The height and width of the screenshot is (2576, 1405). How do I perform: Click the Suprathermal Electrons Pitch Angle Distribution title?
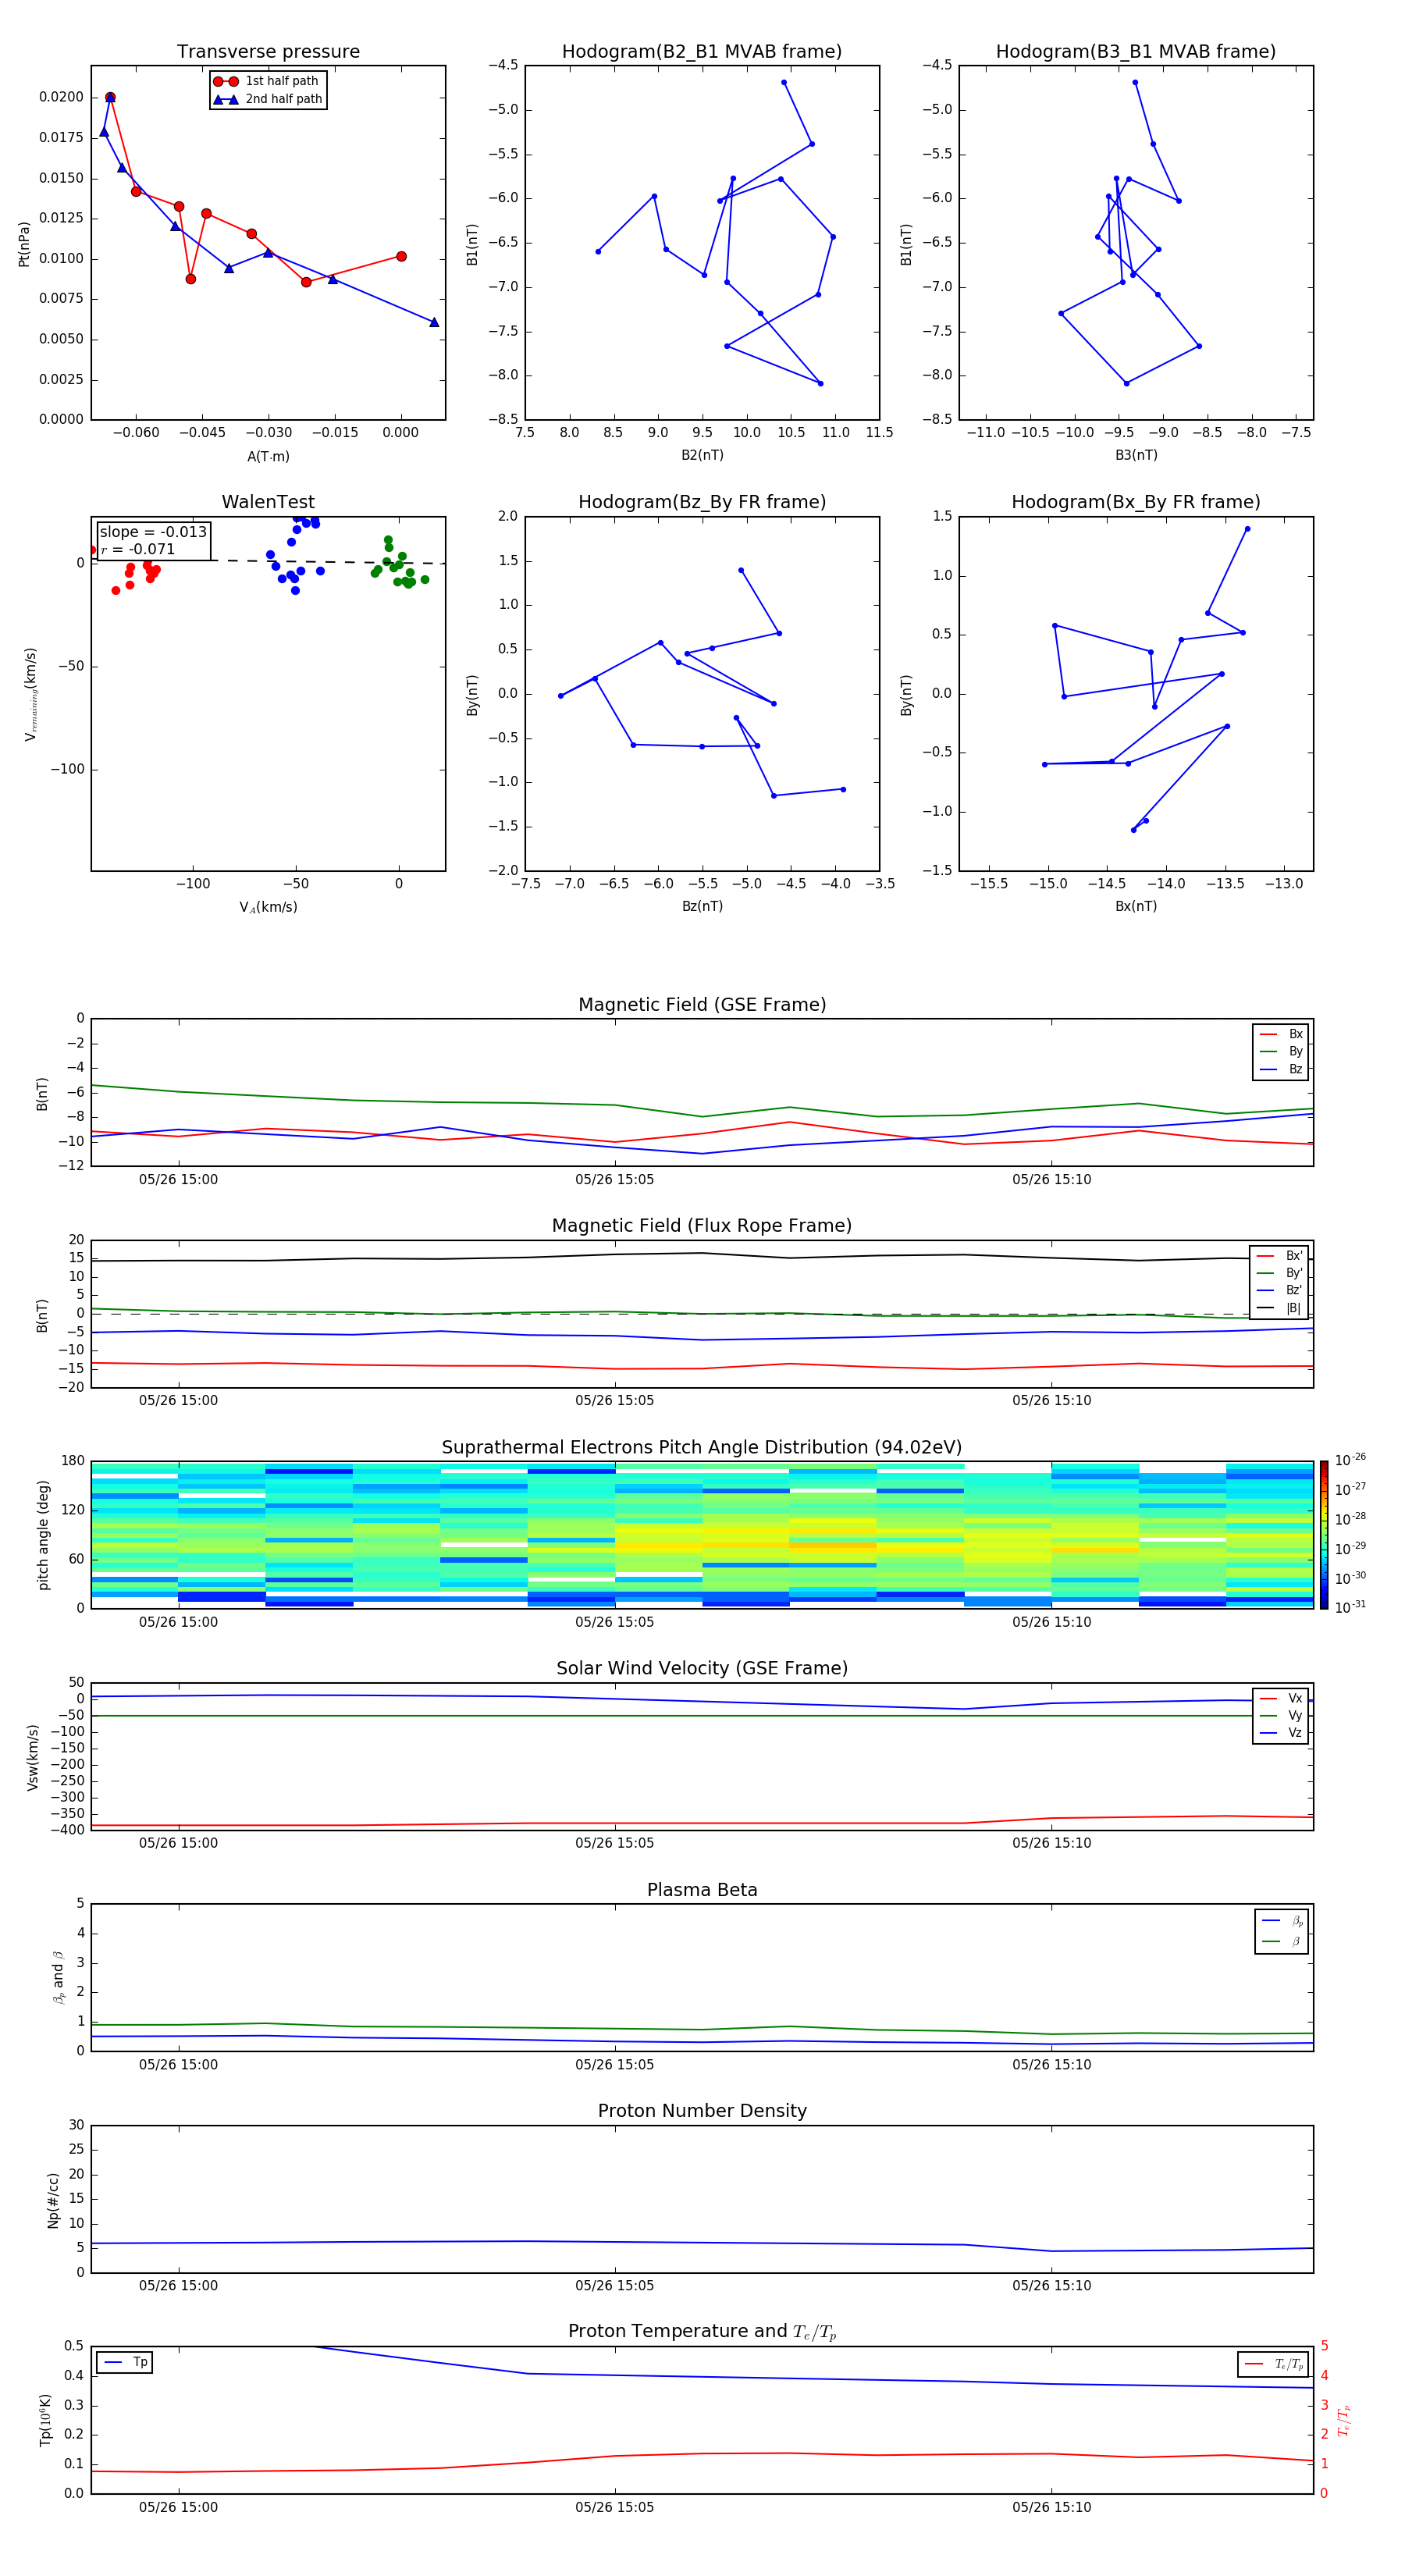(x=702, y=1448)
